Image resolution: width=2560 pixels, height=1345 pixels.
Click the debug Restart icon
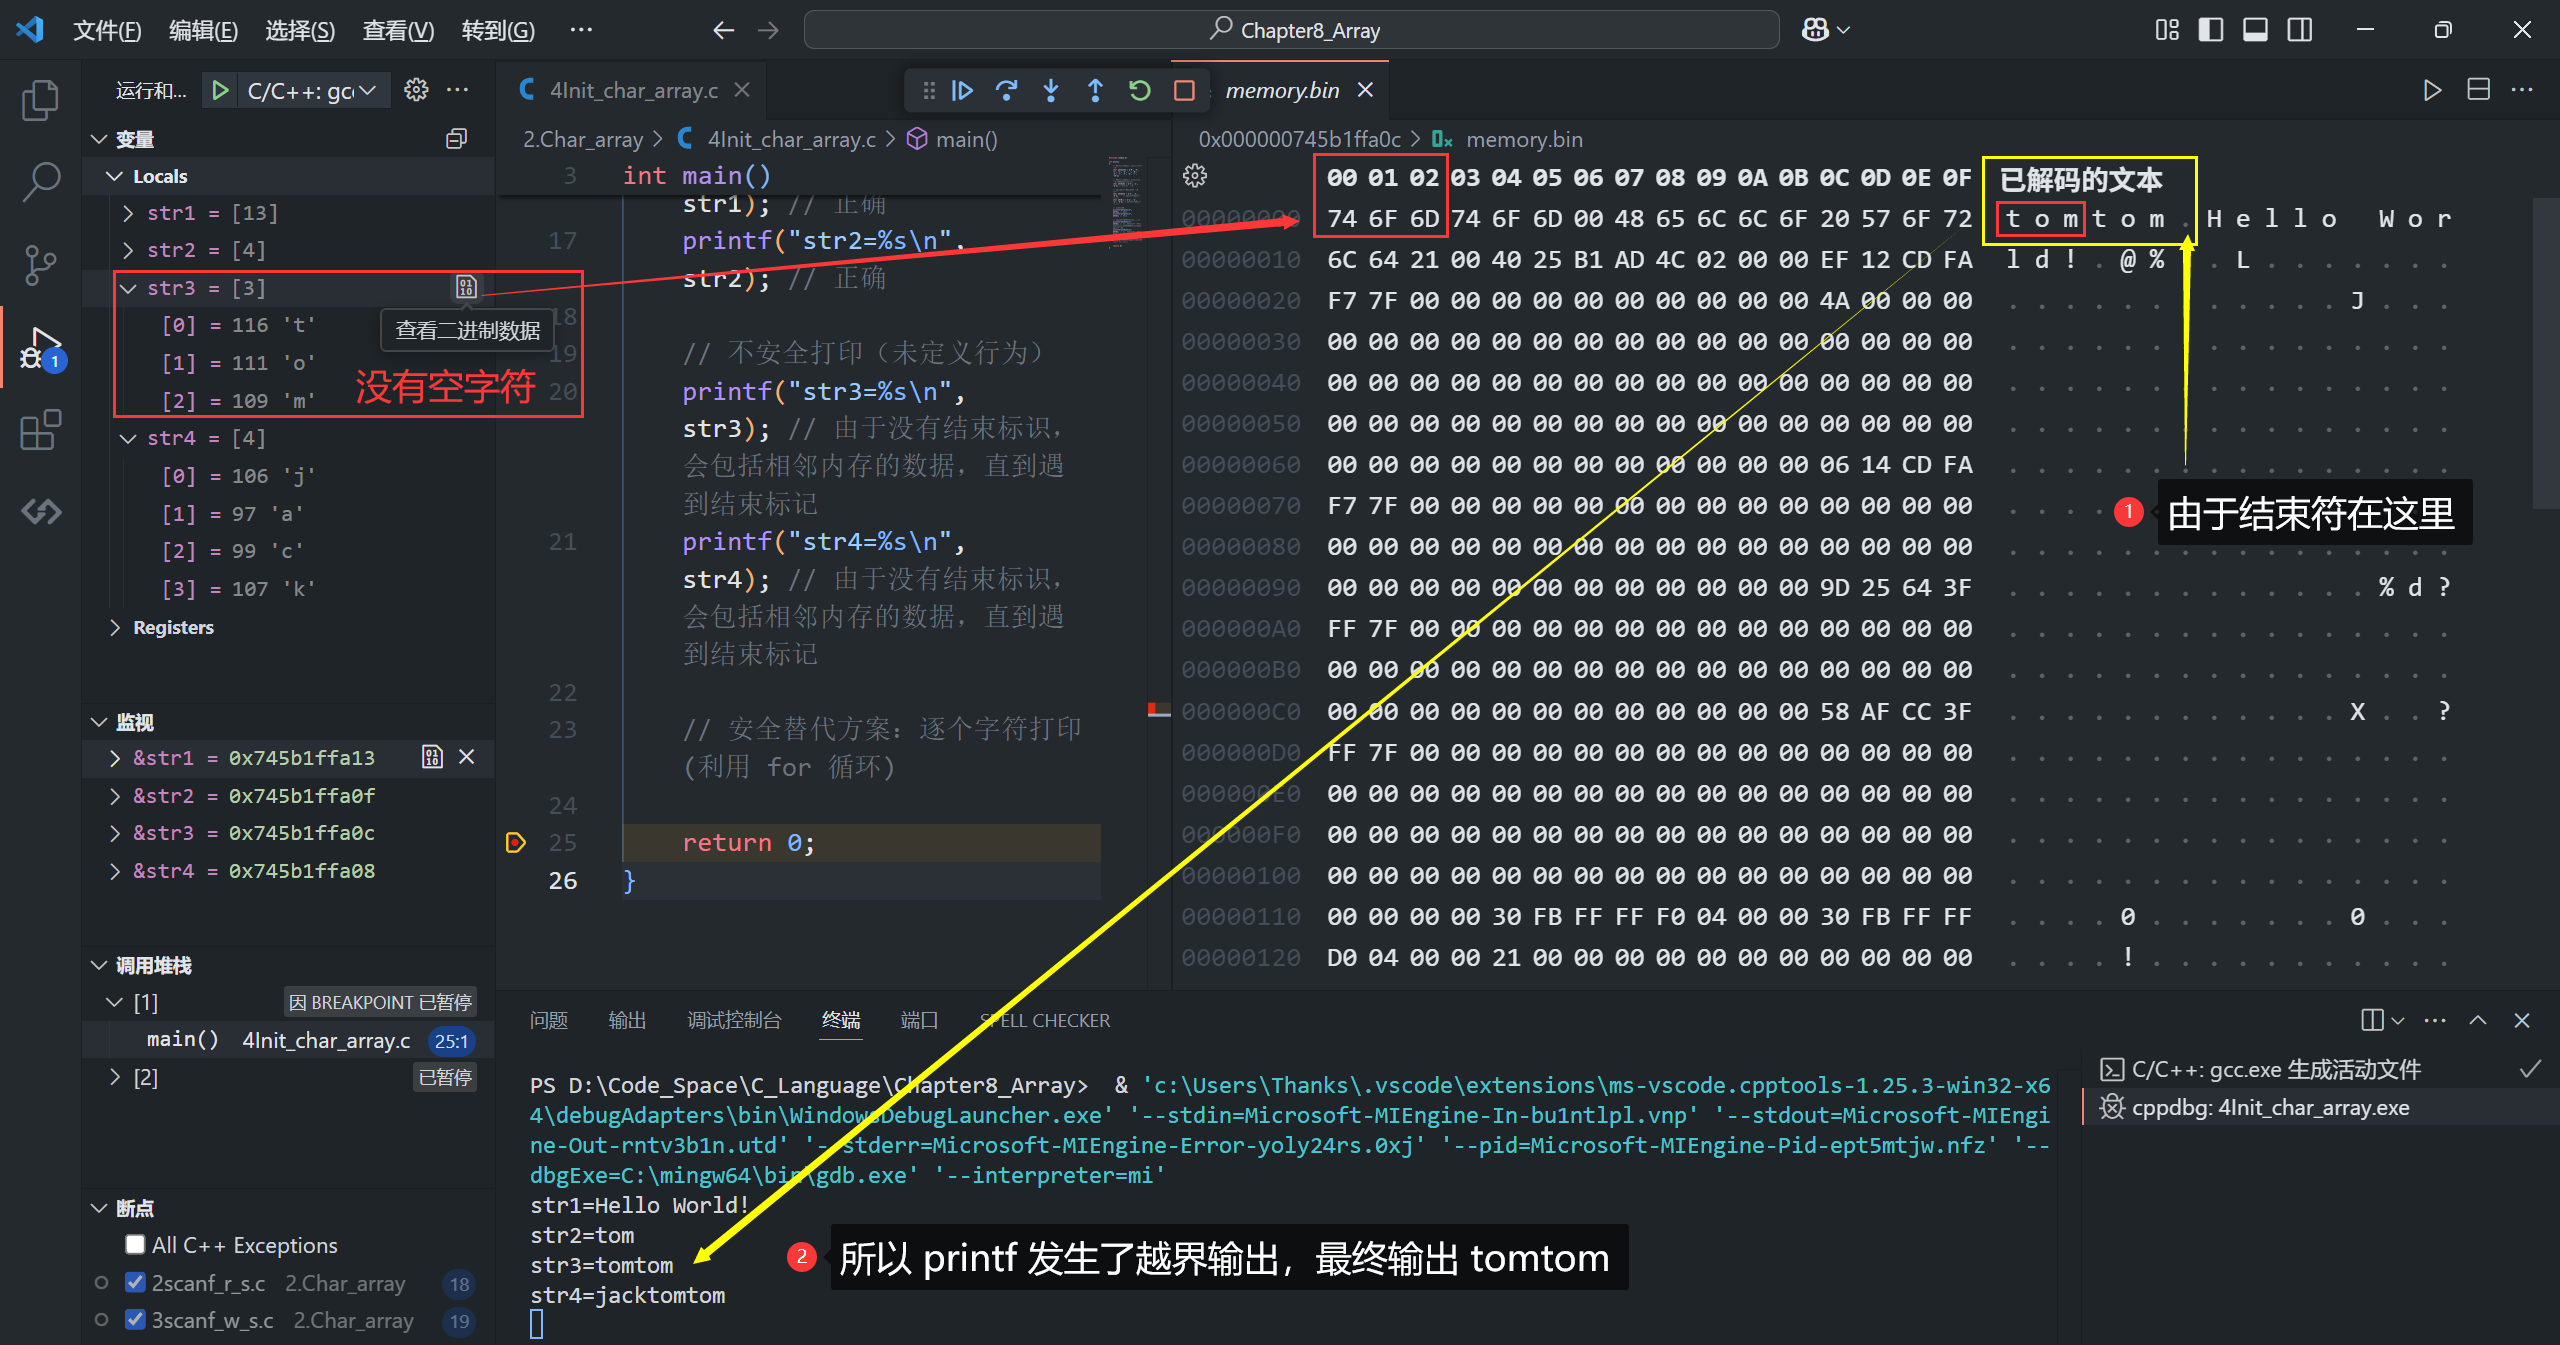1139,91
